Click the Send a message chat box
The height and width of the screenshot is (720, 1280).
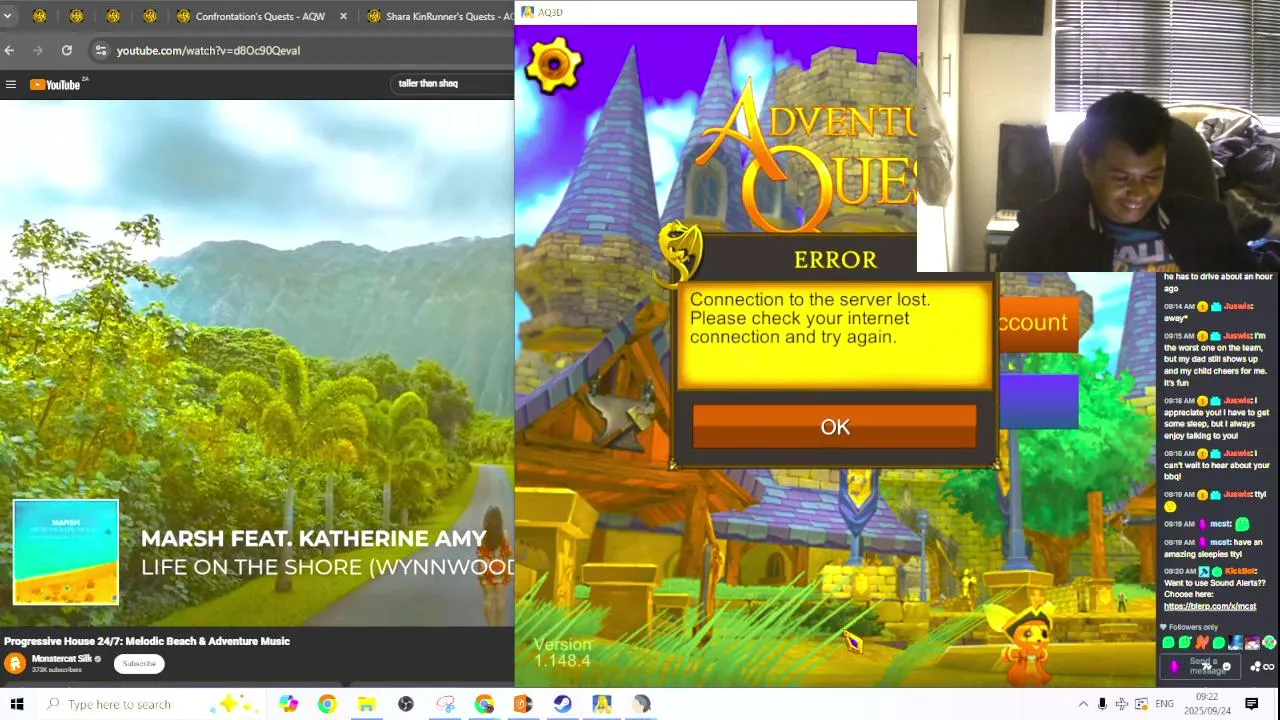click(1200, 667)
